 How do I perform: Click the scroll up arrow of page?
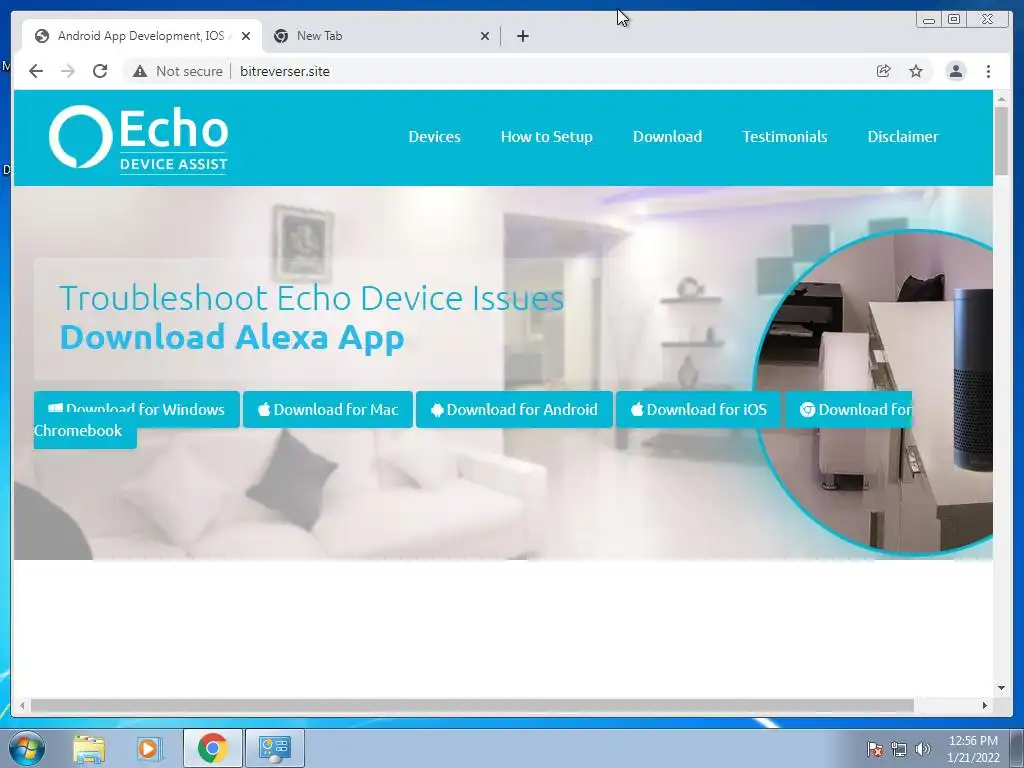point(1001,99)
